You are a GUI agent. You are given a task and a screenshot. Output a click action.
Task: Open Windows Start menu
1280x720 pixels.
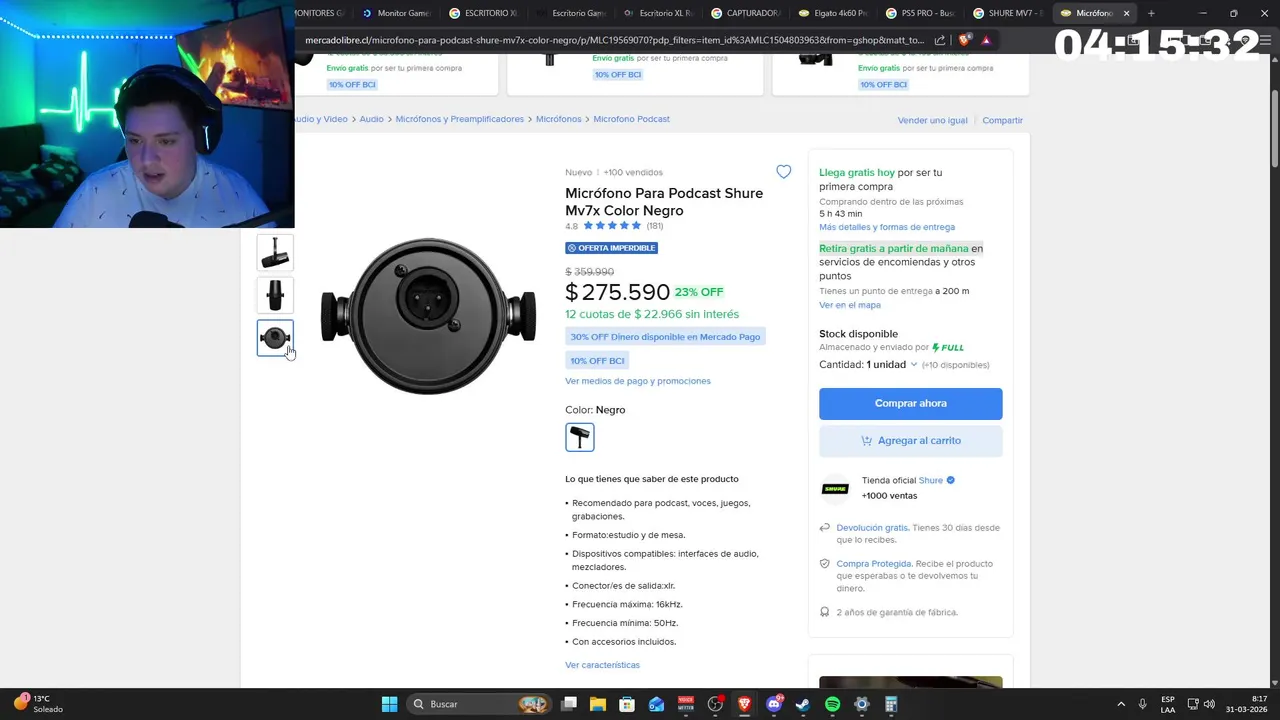pyautogui.click(x=389, y=704)
